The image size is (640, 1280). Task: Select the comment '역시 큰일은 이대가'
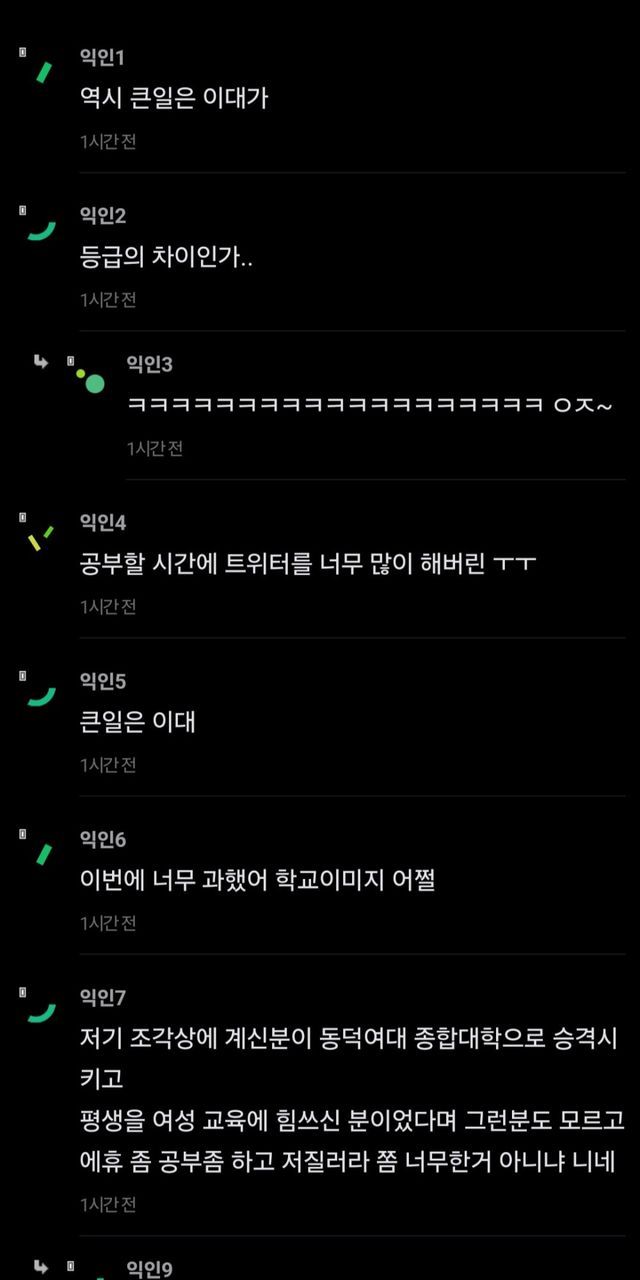coord(174,98)
